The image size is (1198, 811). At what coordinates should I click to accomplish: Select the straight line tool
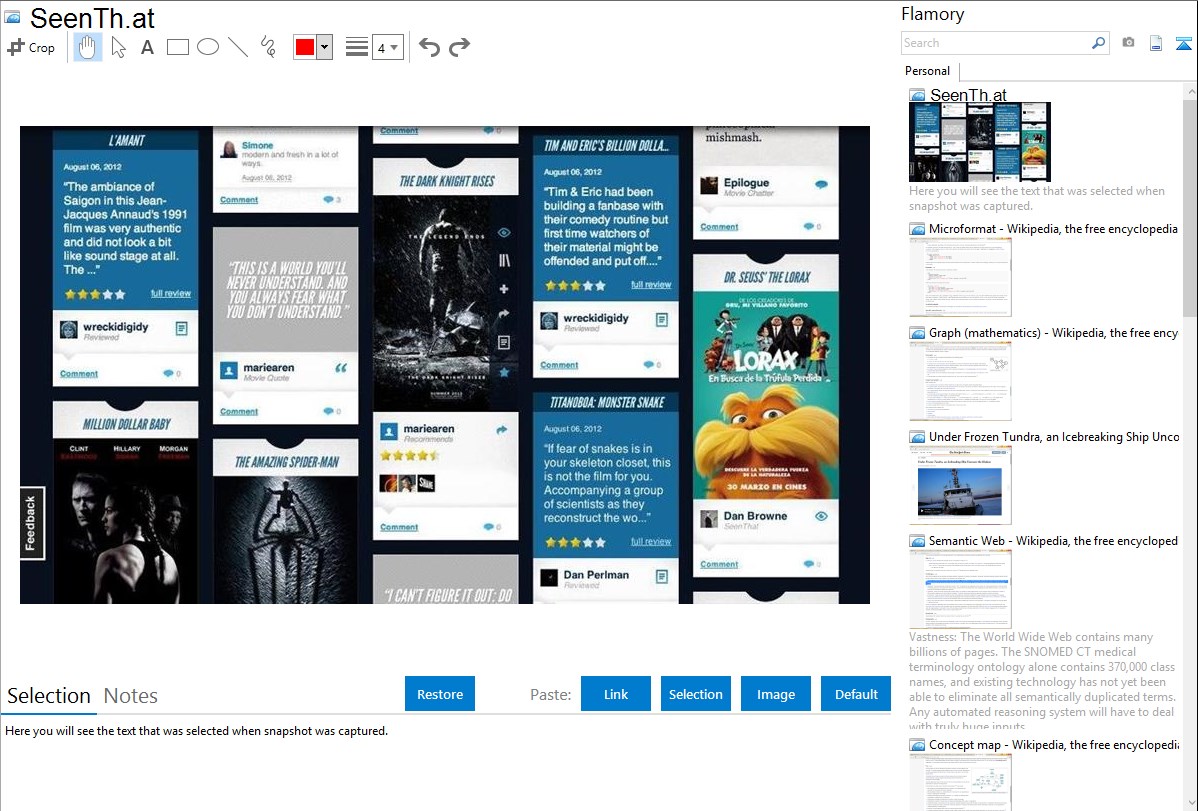pyautogui.click(x=238, y=47)
